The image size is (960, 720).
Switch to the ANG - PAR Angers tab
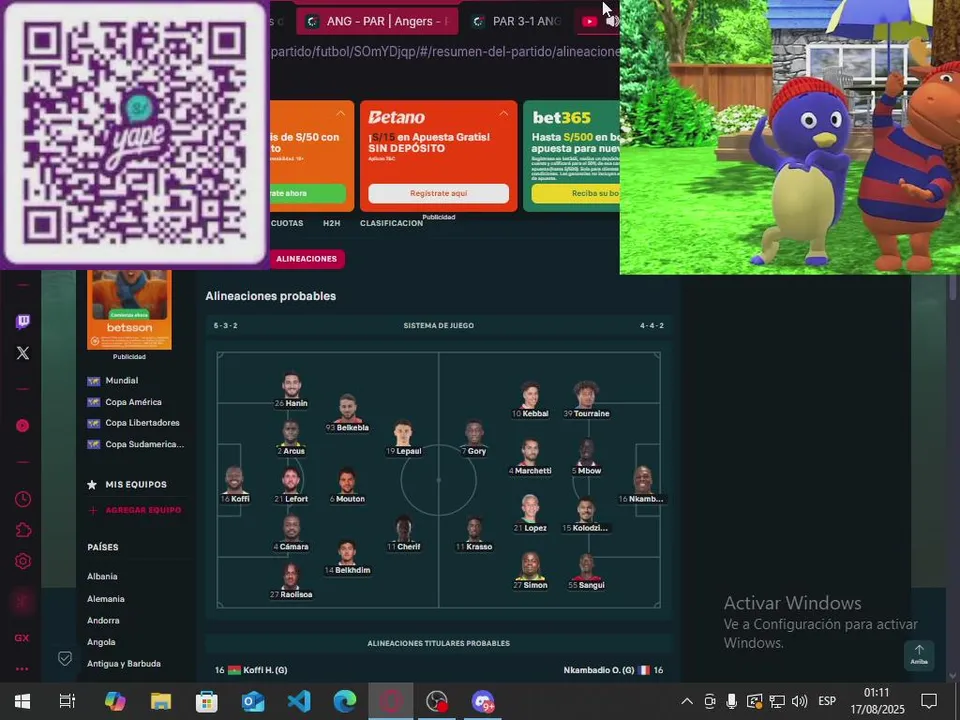[x=377, y=21]
